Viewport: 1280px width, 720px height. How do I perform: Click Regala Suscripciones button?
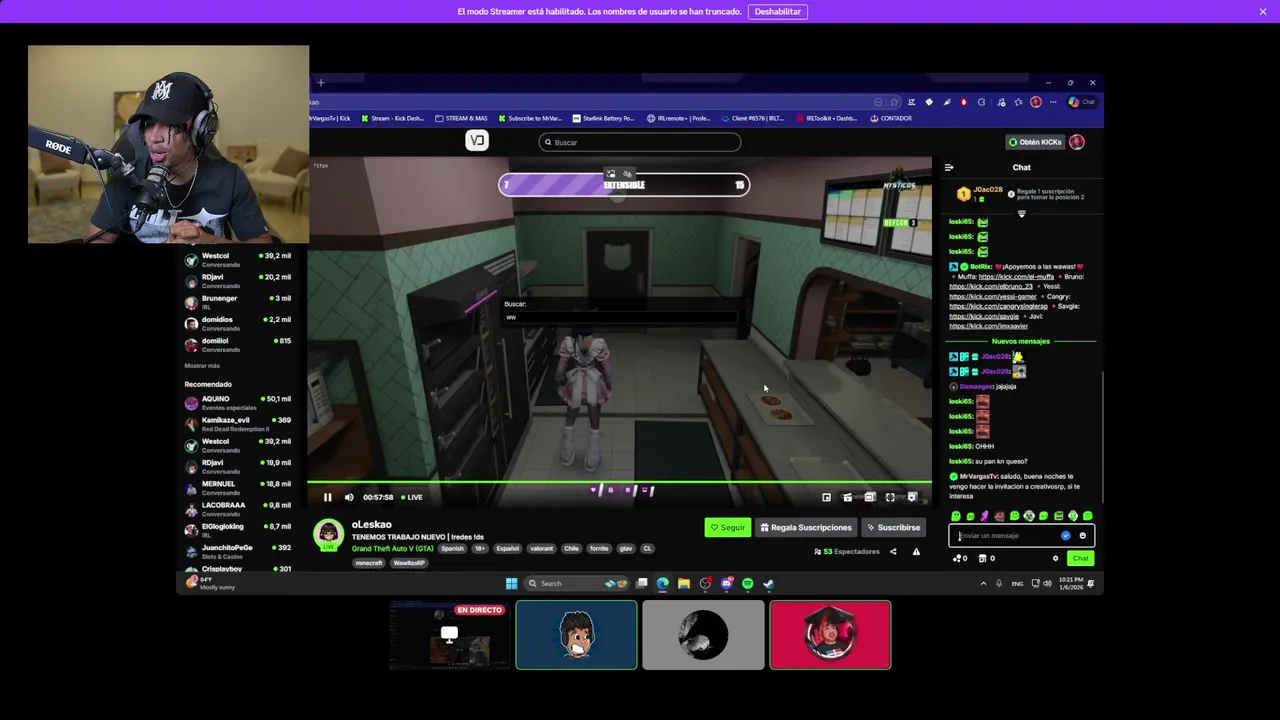coord(806,527)
